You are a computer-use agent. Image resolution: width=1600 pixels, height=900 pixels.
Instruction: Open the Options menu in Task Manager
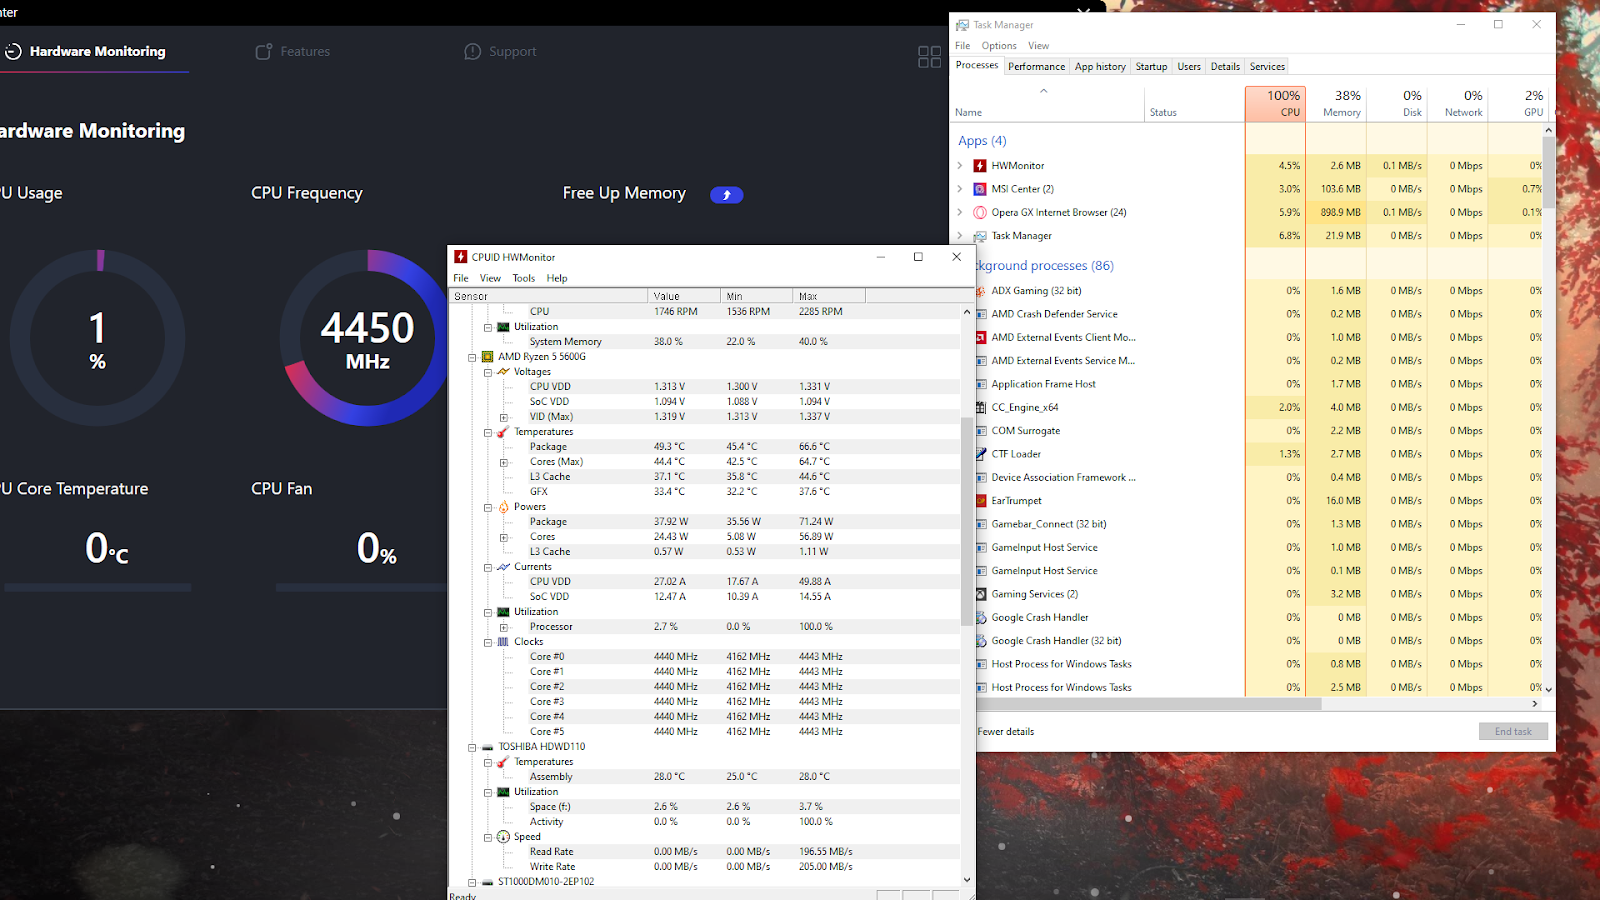click(x=999, y=46)
